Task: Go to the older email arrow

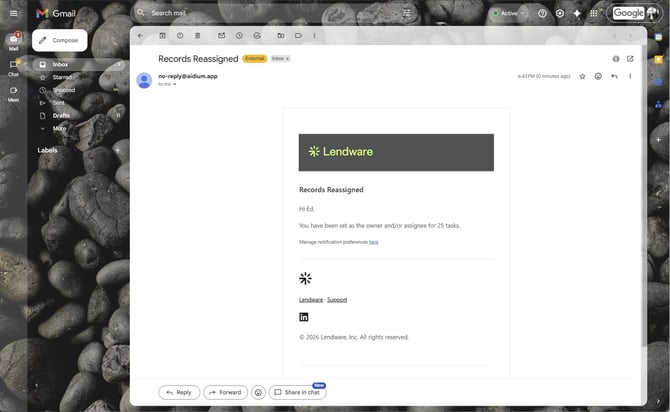Action: pyautogui.click(x=630, y=35)
